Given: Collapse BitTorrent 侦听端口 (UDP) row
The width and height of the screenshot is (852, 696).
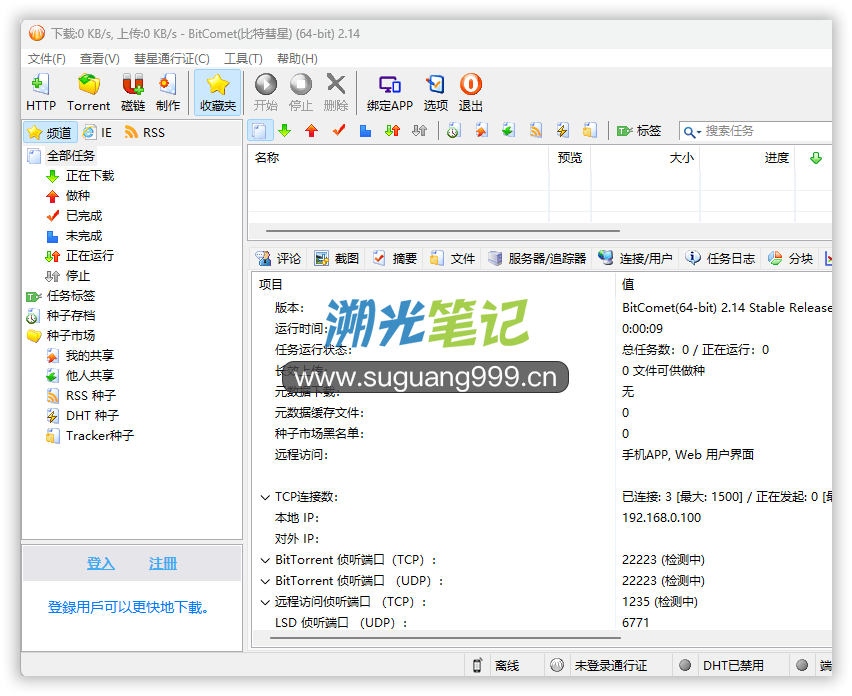Looking at the screenshot, I should [x=265, y=581].
